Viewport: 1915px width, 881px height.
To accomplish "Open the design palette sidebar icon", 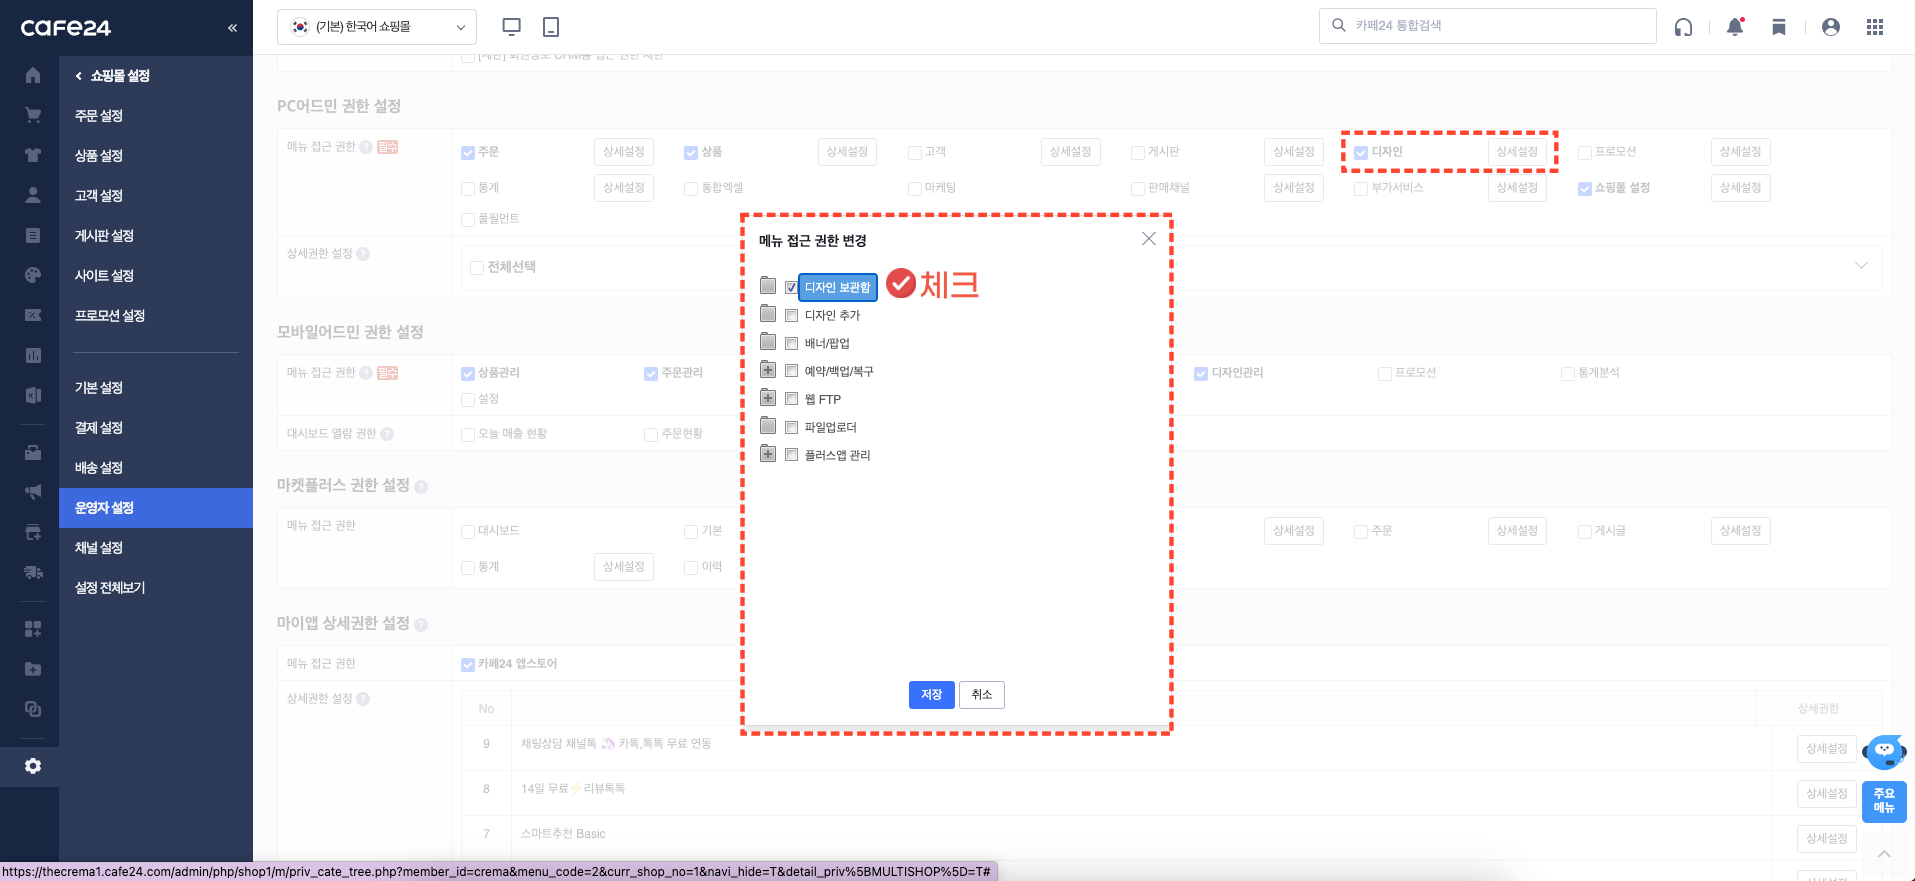I will coord(33,275).
